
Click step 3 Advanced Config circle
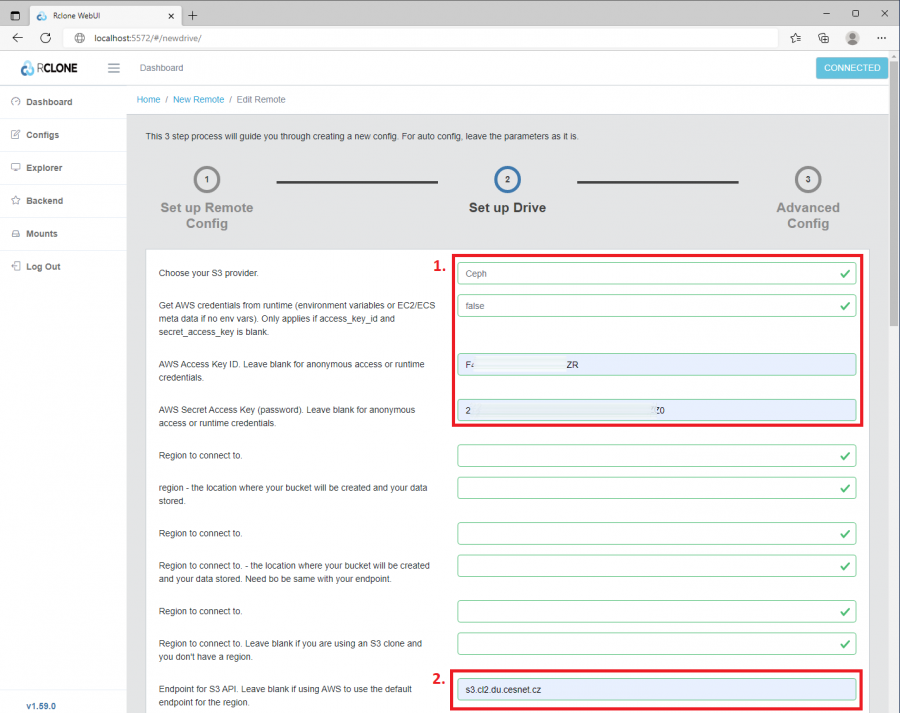pos(807,180)
